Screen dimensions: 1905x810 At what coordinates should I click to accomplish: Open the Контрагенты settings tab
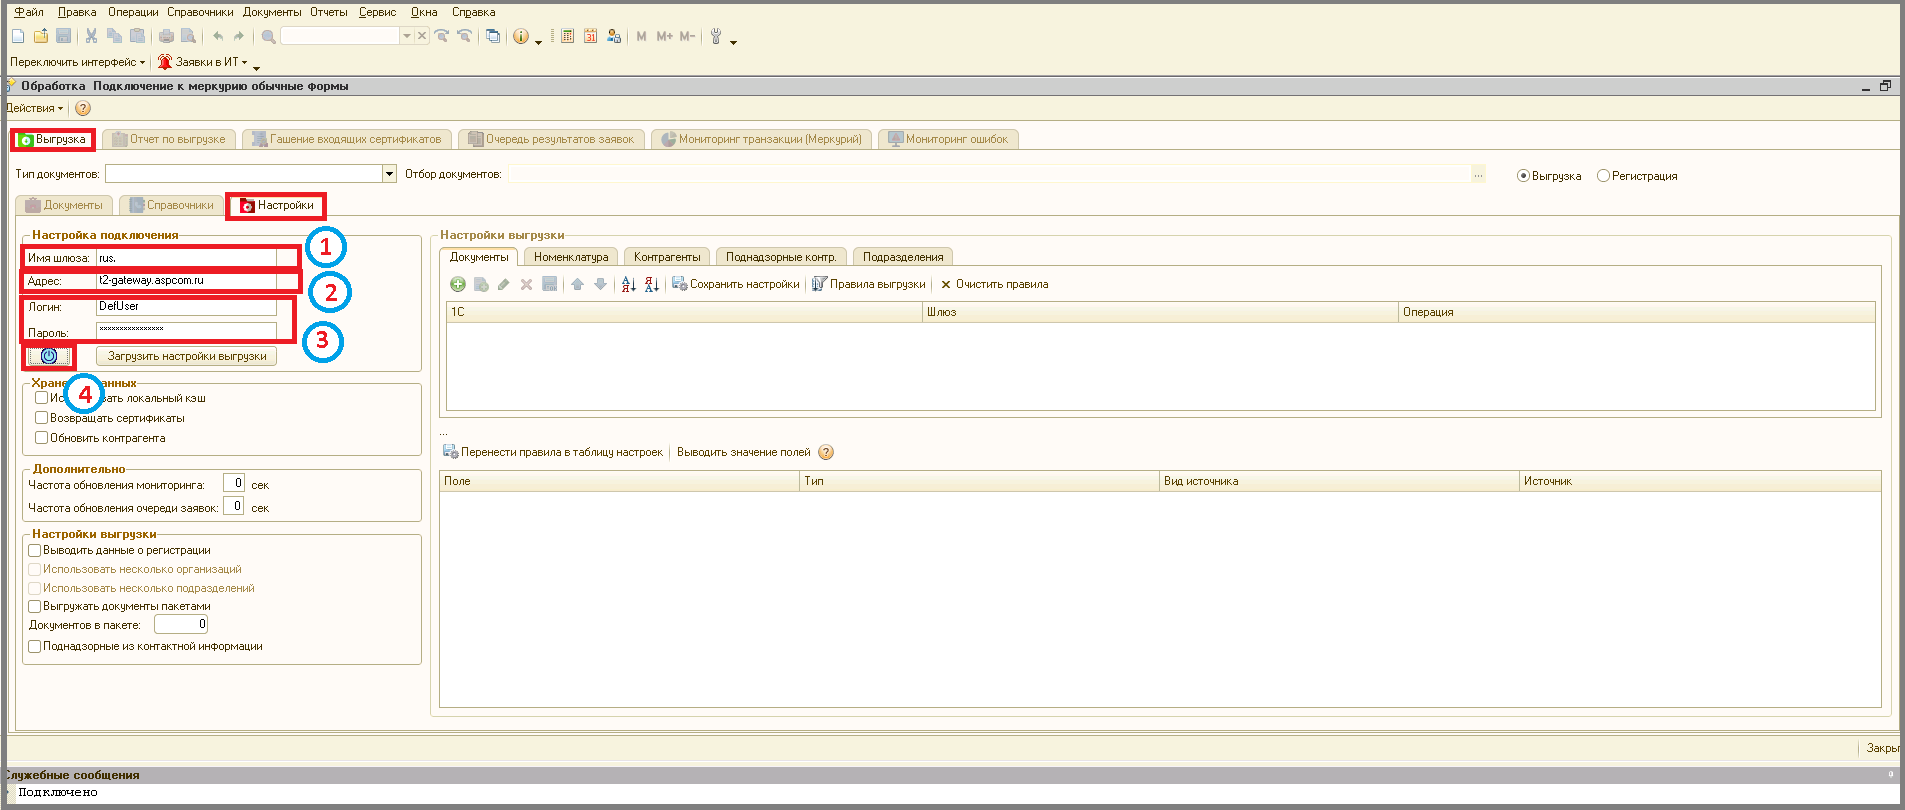667,257
